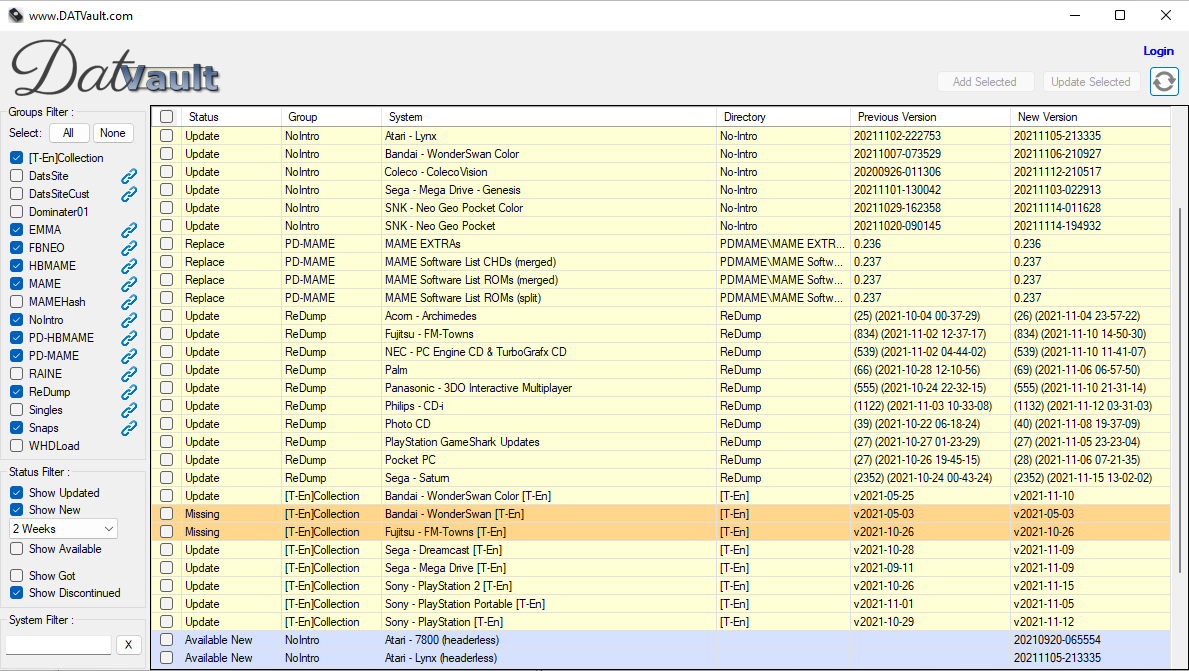Sort table by Directory column header
The width and height of the screenshot is (1189, 671).
point(783,117)
